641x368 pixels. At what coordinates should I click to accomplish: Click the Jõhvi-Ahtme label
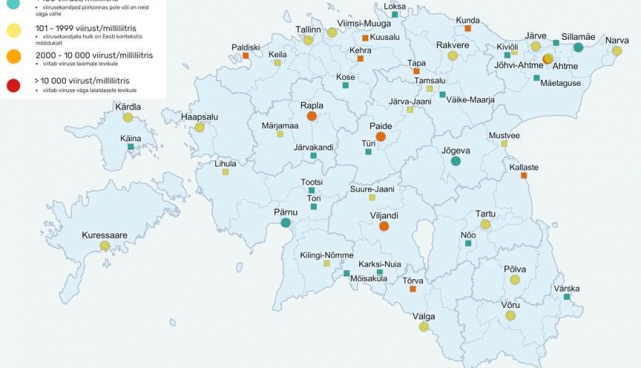click(518, 65)
